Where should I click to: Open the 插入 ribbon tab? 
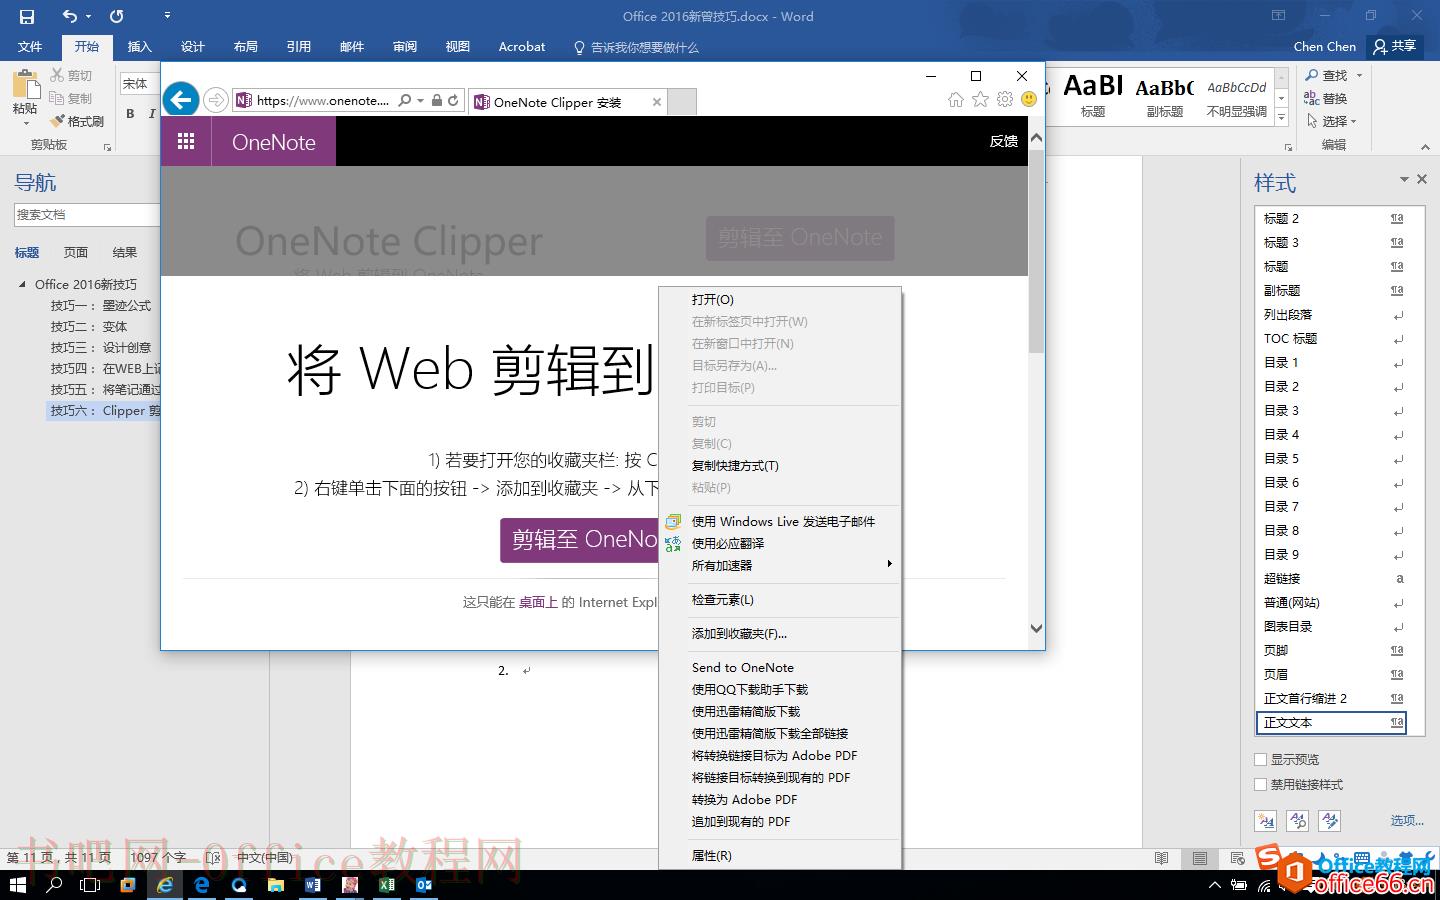point(140,46)
